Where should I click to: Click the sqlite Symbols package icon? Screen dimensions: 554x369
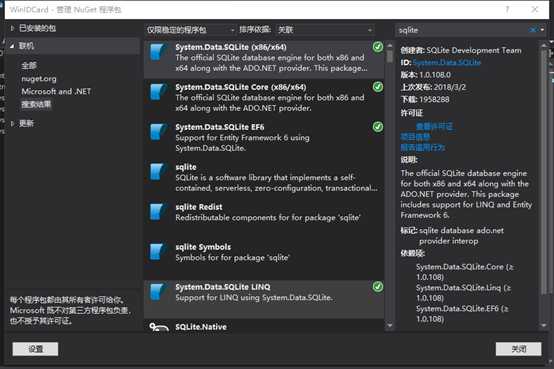[x=158, y=252]
